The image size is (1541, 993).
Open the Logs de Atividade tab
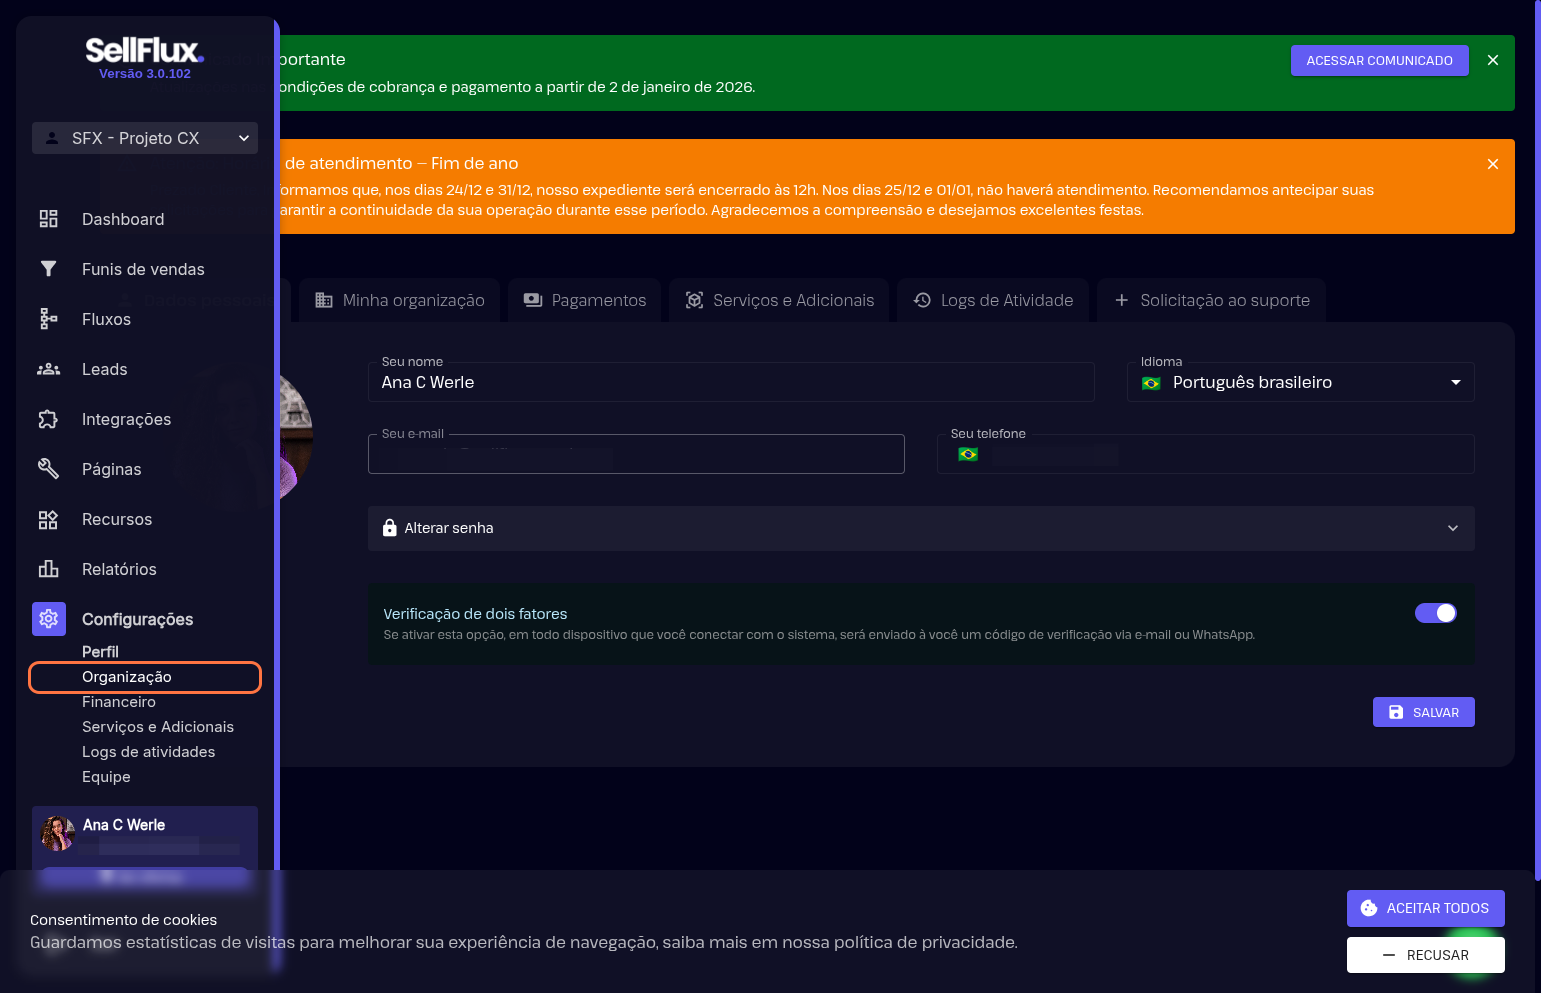[x=993, y=300]
